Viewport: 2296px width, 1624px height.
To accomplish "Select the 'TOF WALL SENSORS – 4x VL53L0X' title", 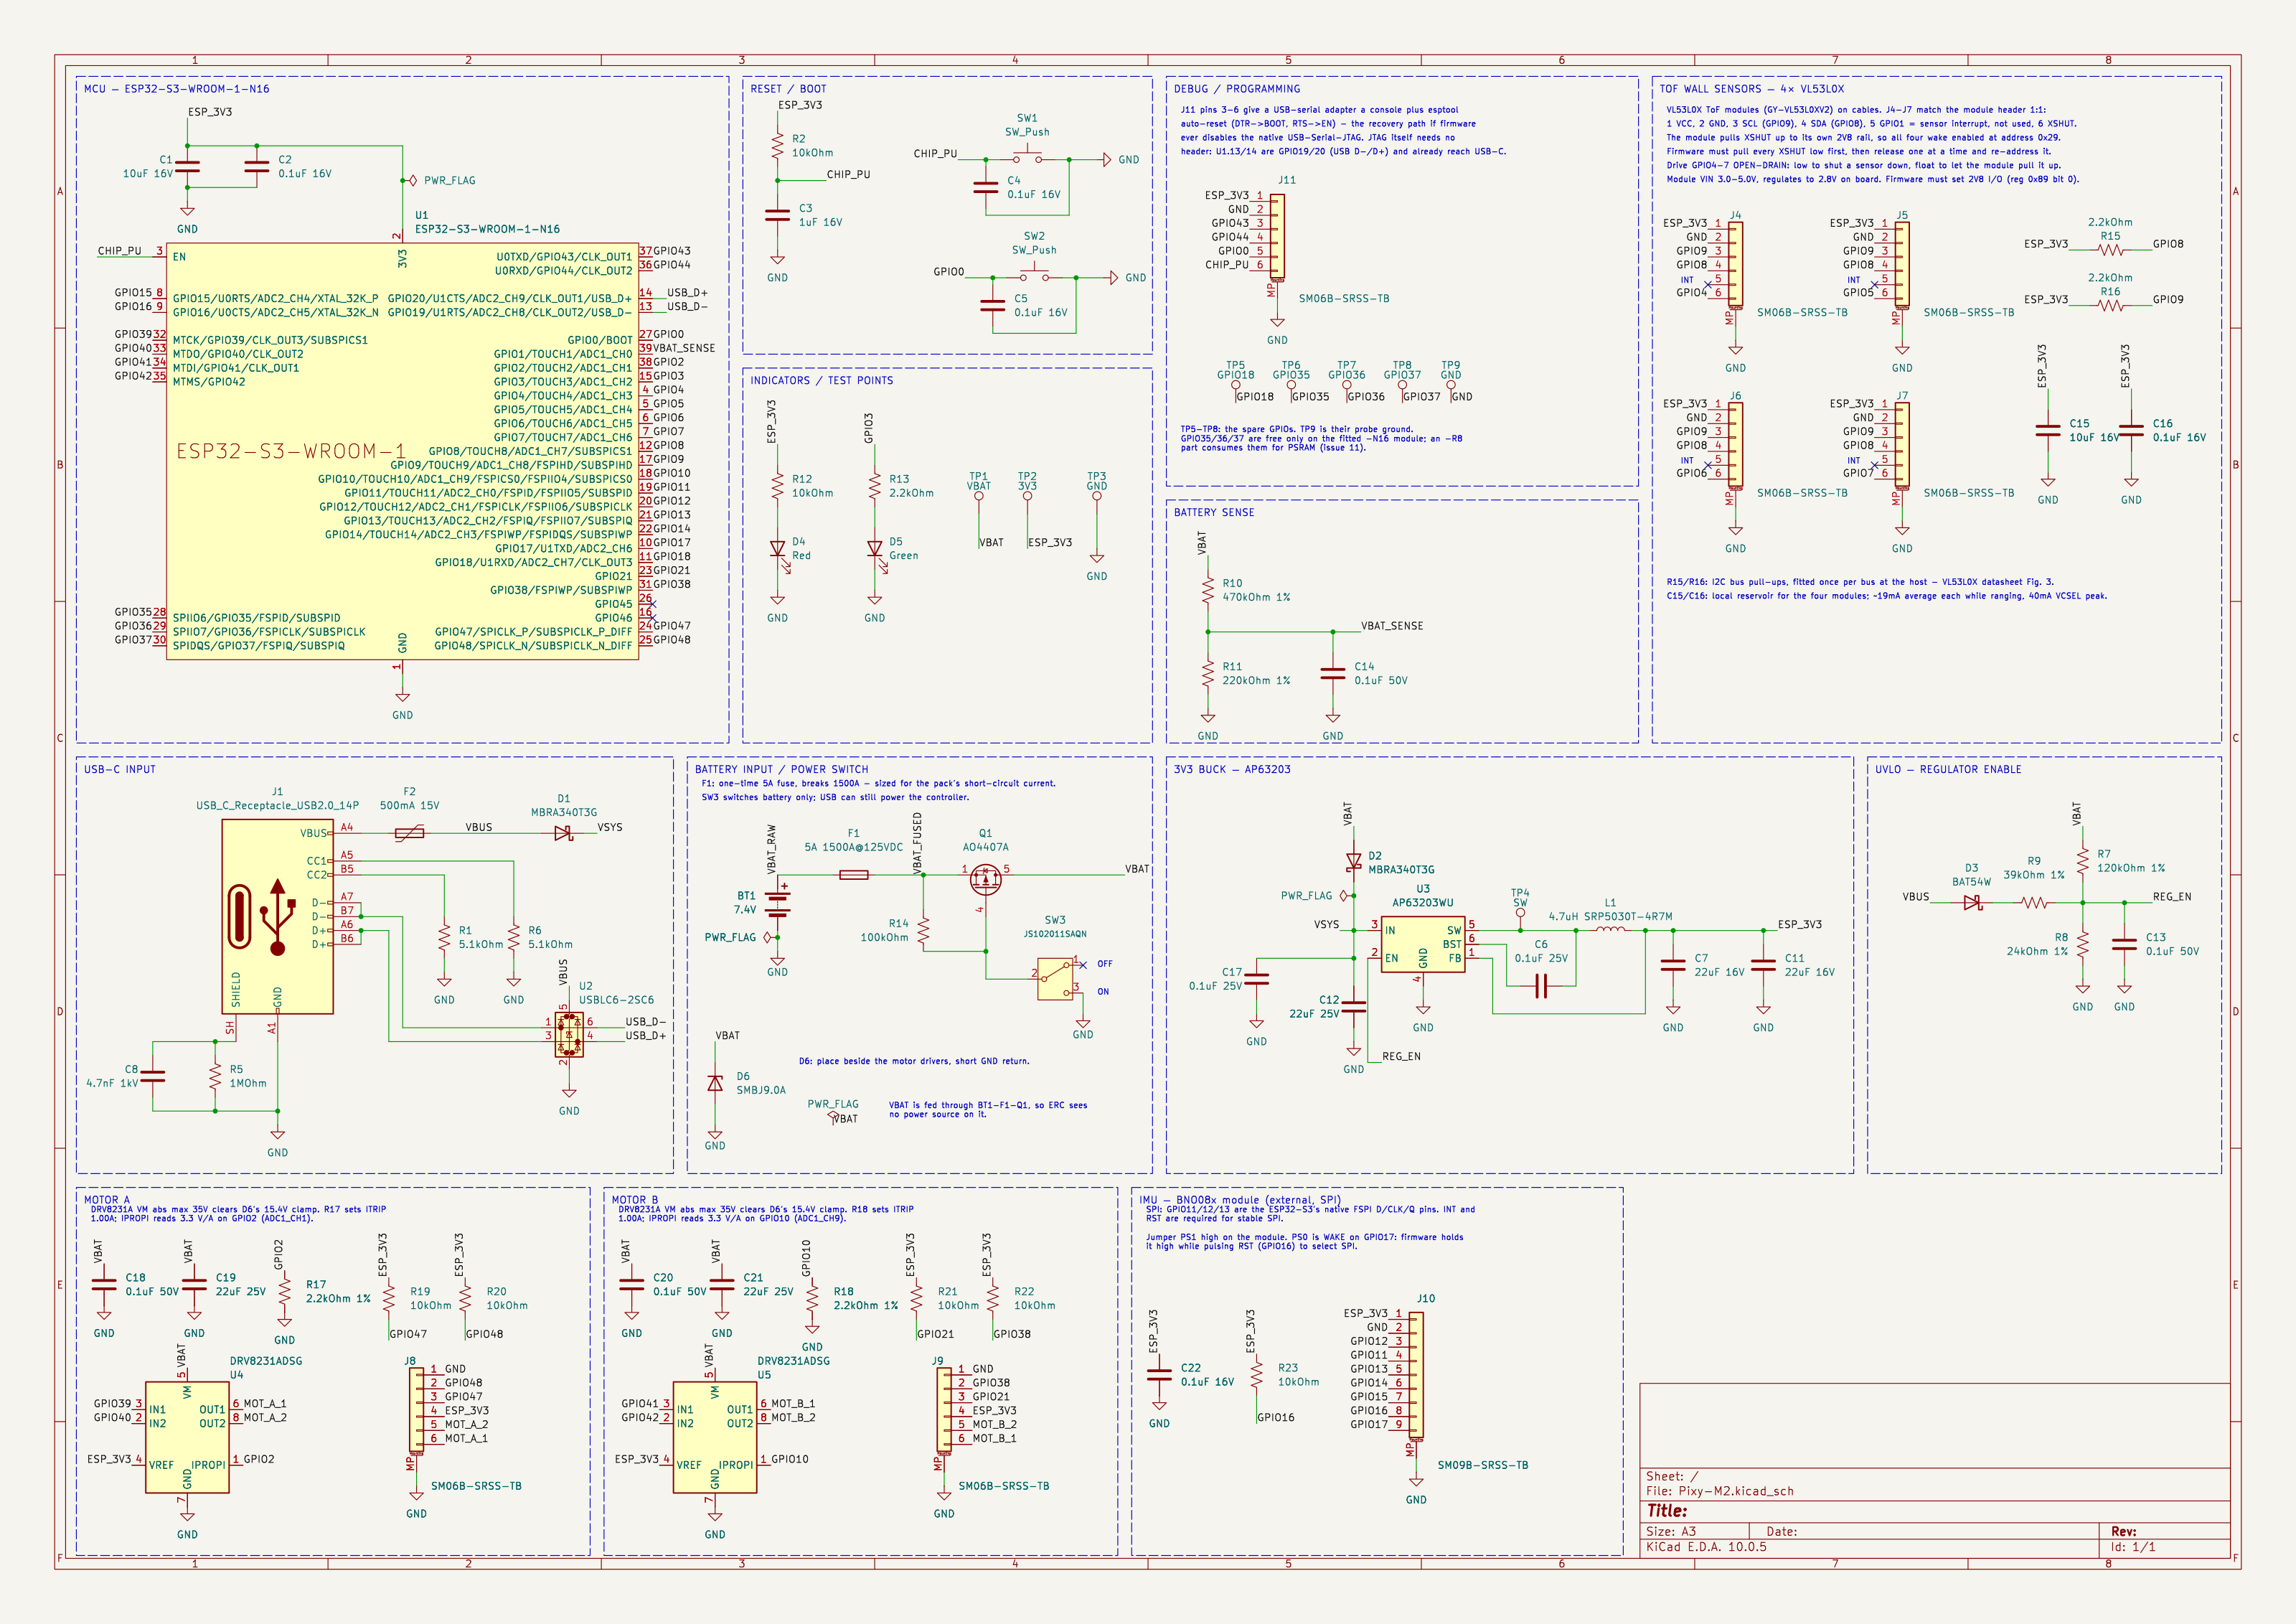I will click(1752, 89).
